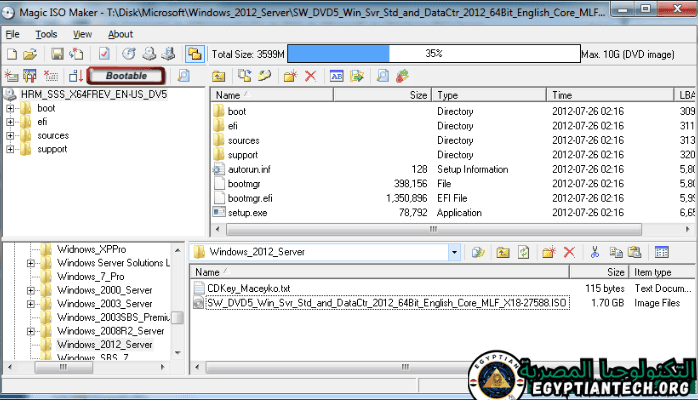698x400 pixels.
Task: Click the New image file icon
Action: pos(11,53)
